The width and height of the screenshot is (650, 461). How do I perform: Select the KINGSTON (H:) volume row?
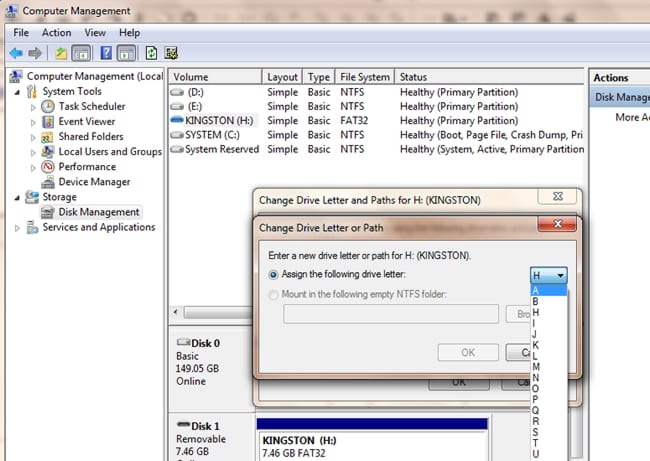point(215,121)
